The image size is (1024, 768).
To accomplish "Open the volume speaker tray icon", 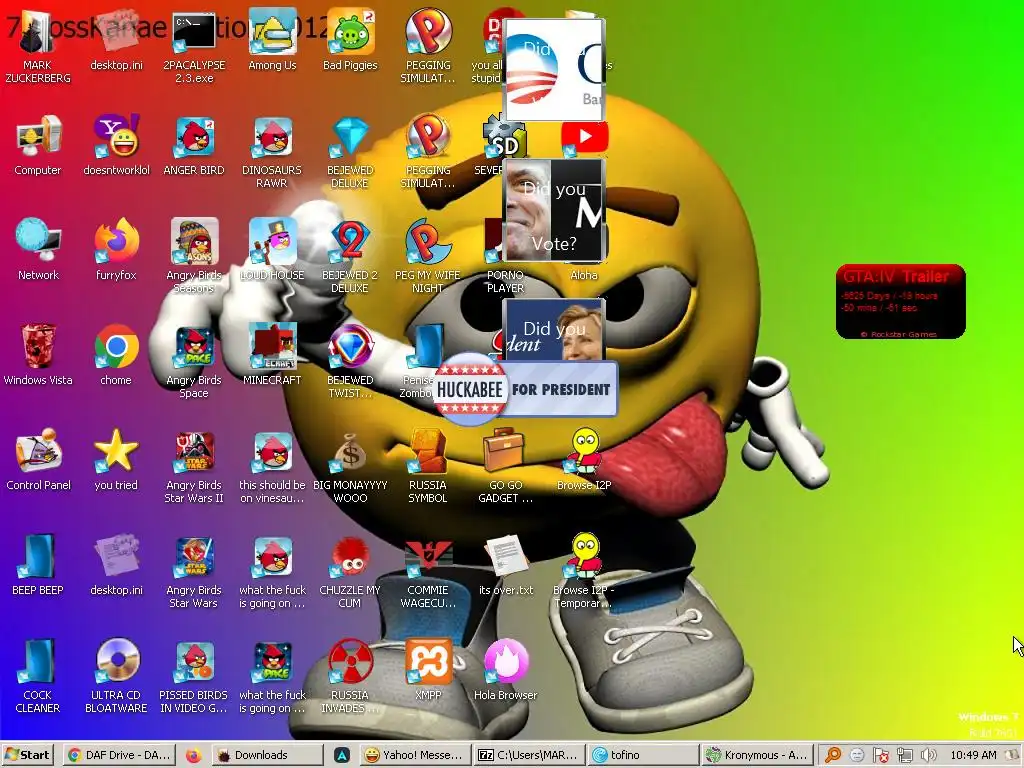I will pyautogui.click(x=928, y=756).
